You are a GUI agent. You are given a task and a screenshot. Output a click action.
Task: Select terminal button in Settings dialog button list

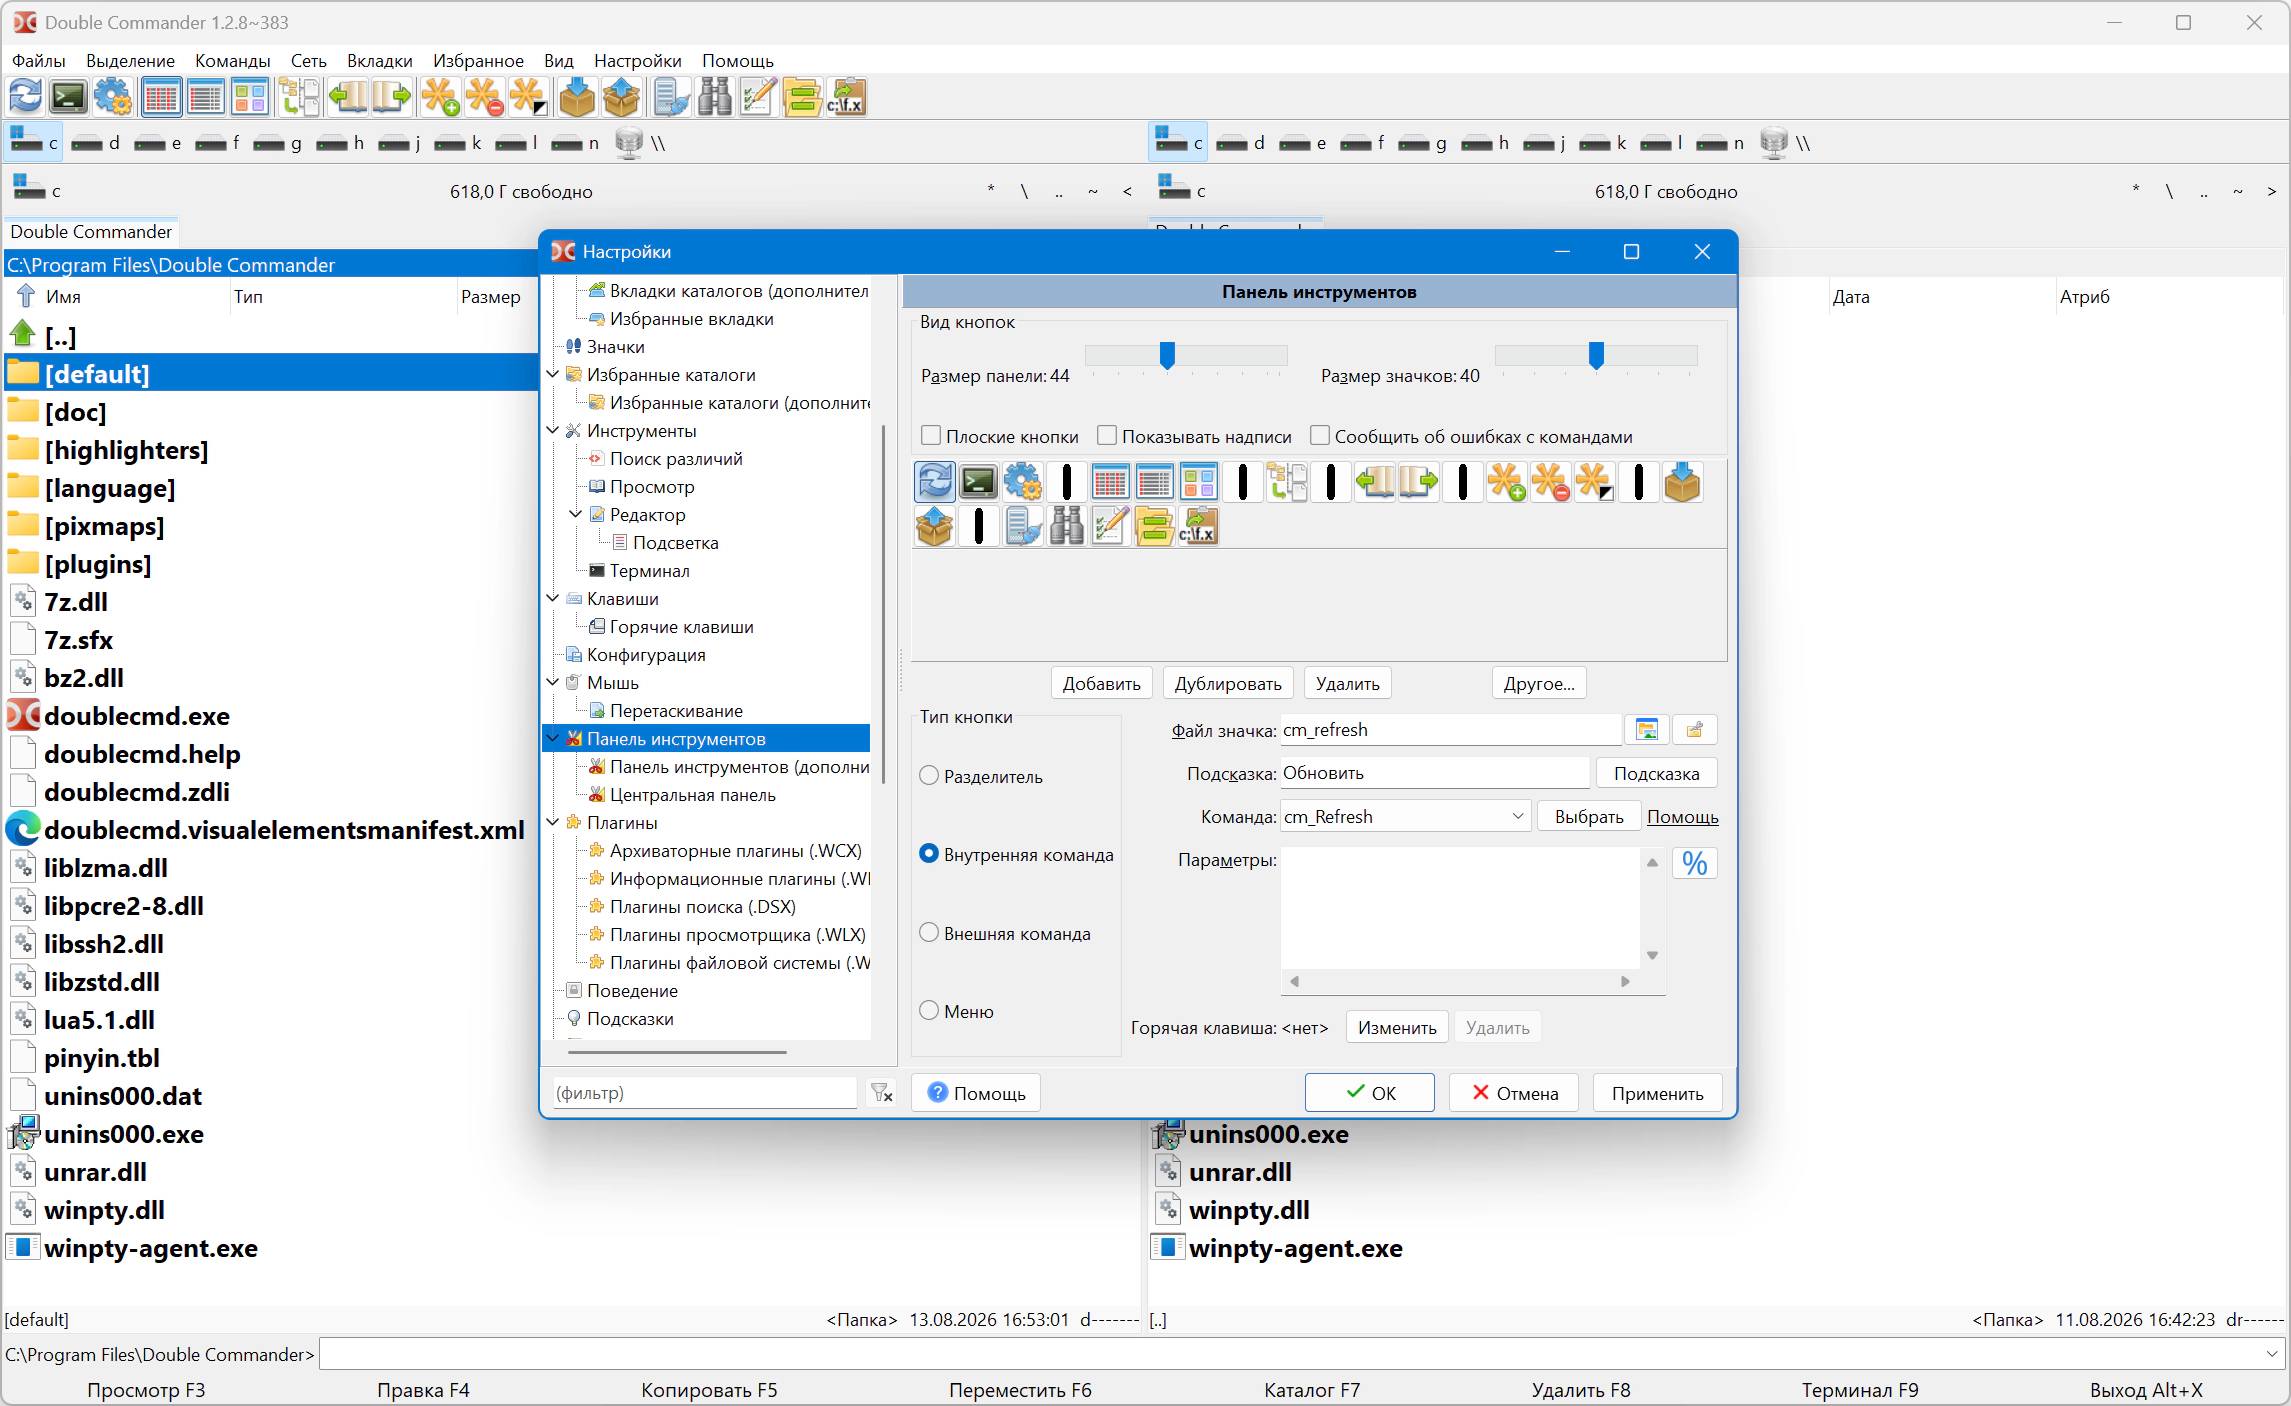(x=979, y=482)
